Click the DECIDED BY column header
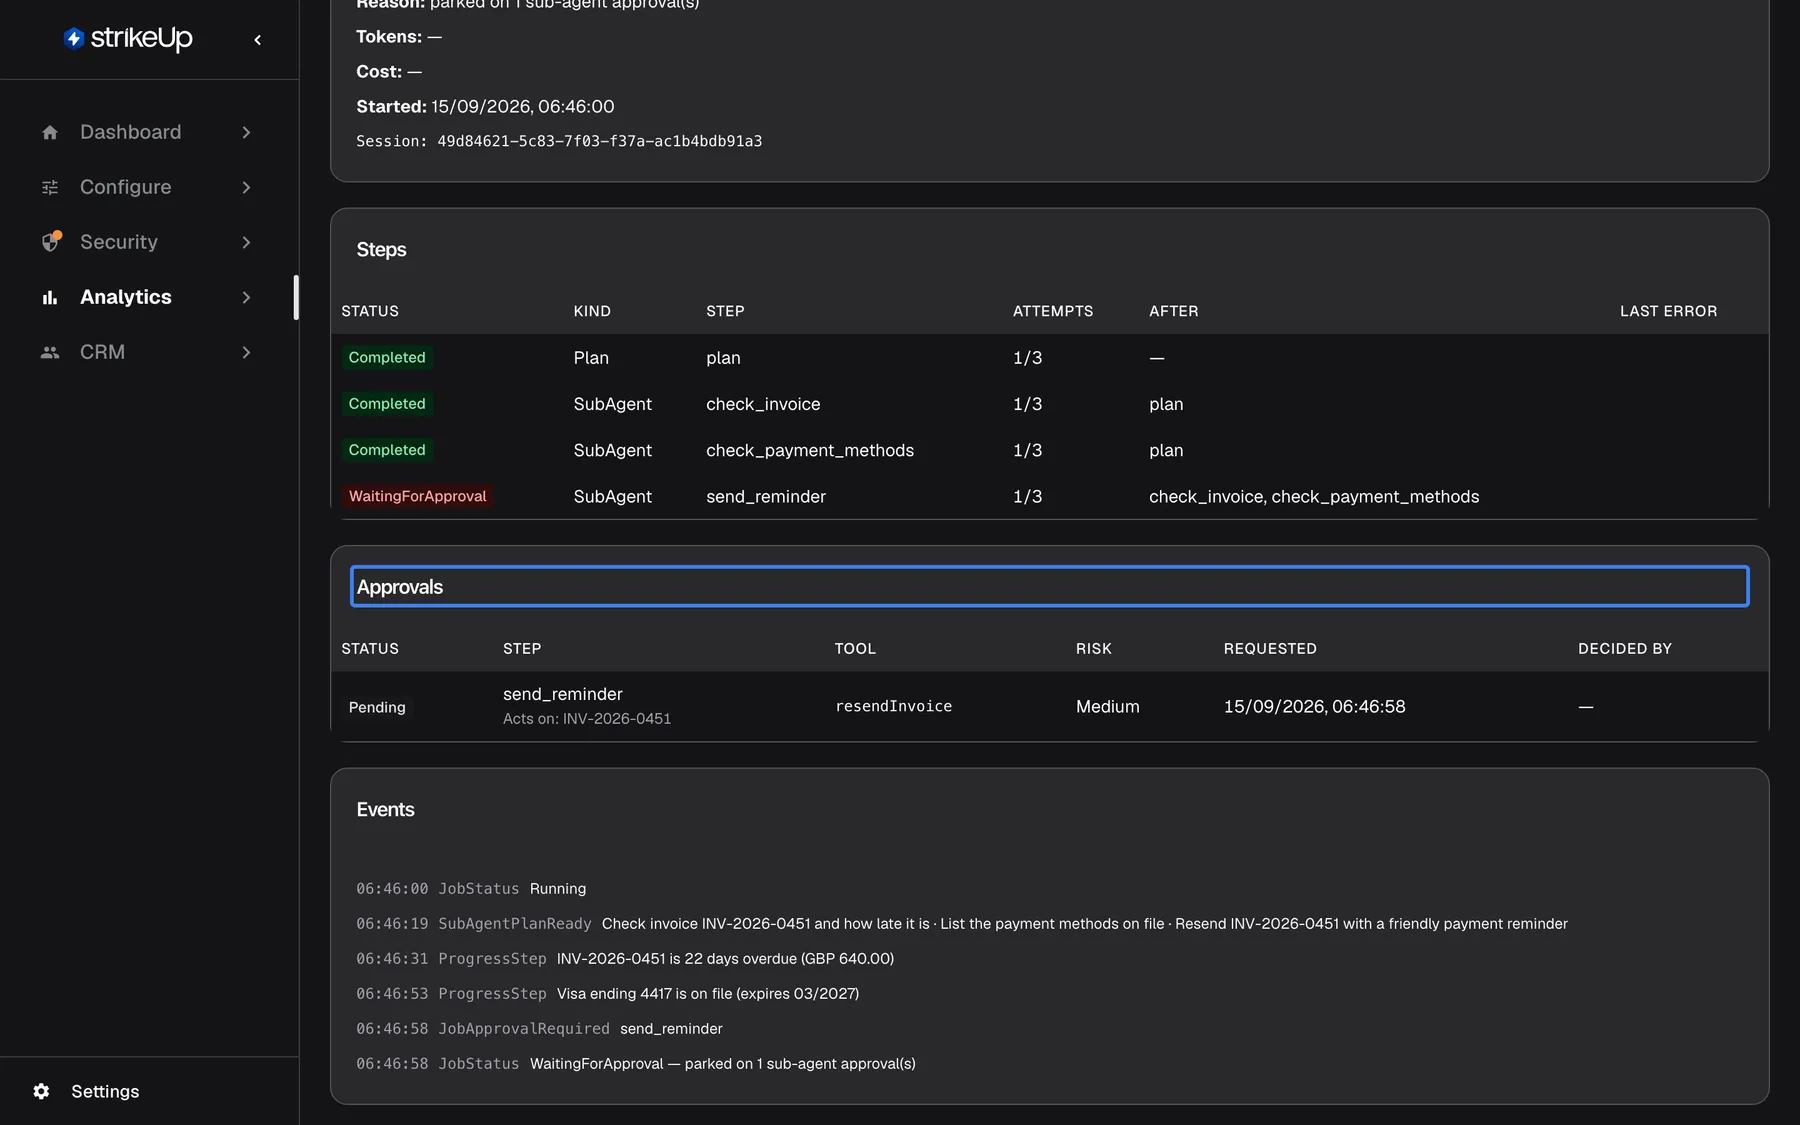 click(x=1624, y=649)
